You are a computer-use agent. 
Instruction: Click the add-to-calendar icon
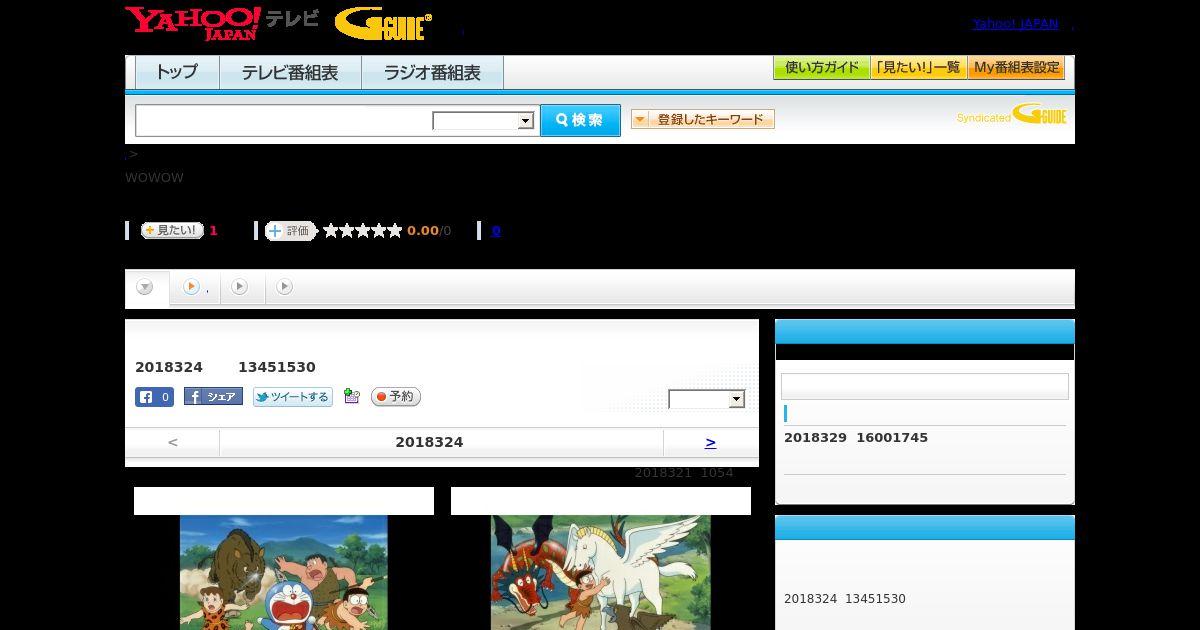(351, 397)
